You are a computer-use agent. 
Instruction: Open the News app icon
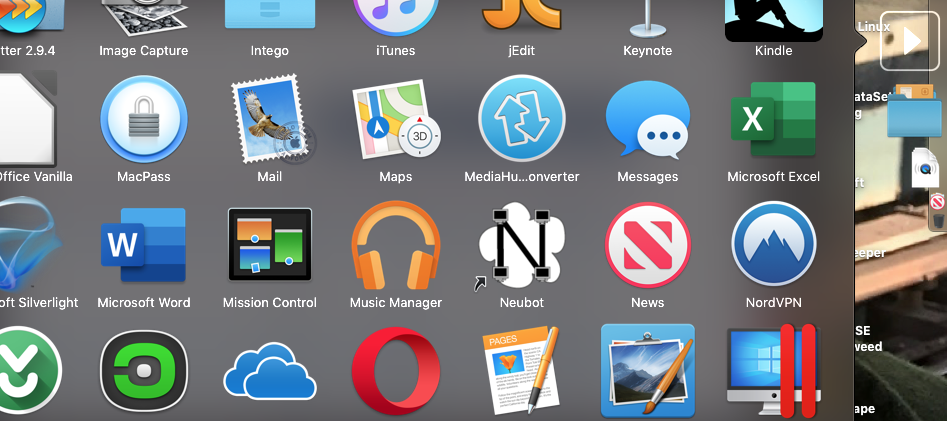coord(647,245)
